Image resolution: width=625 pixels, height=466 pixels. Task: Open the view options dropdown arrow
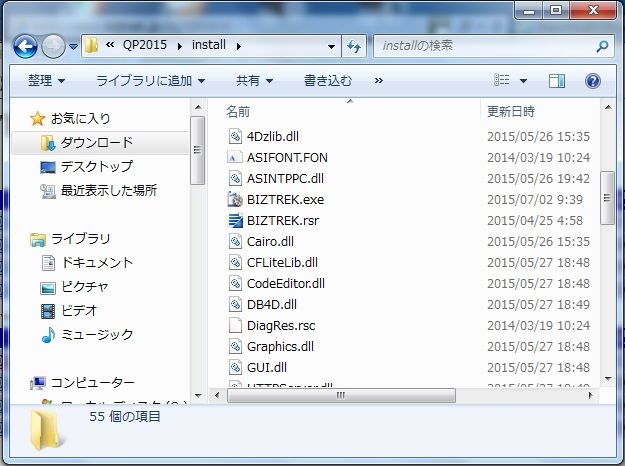coord(523,81)
